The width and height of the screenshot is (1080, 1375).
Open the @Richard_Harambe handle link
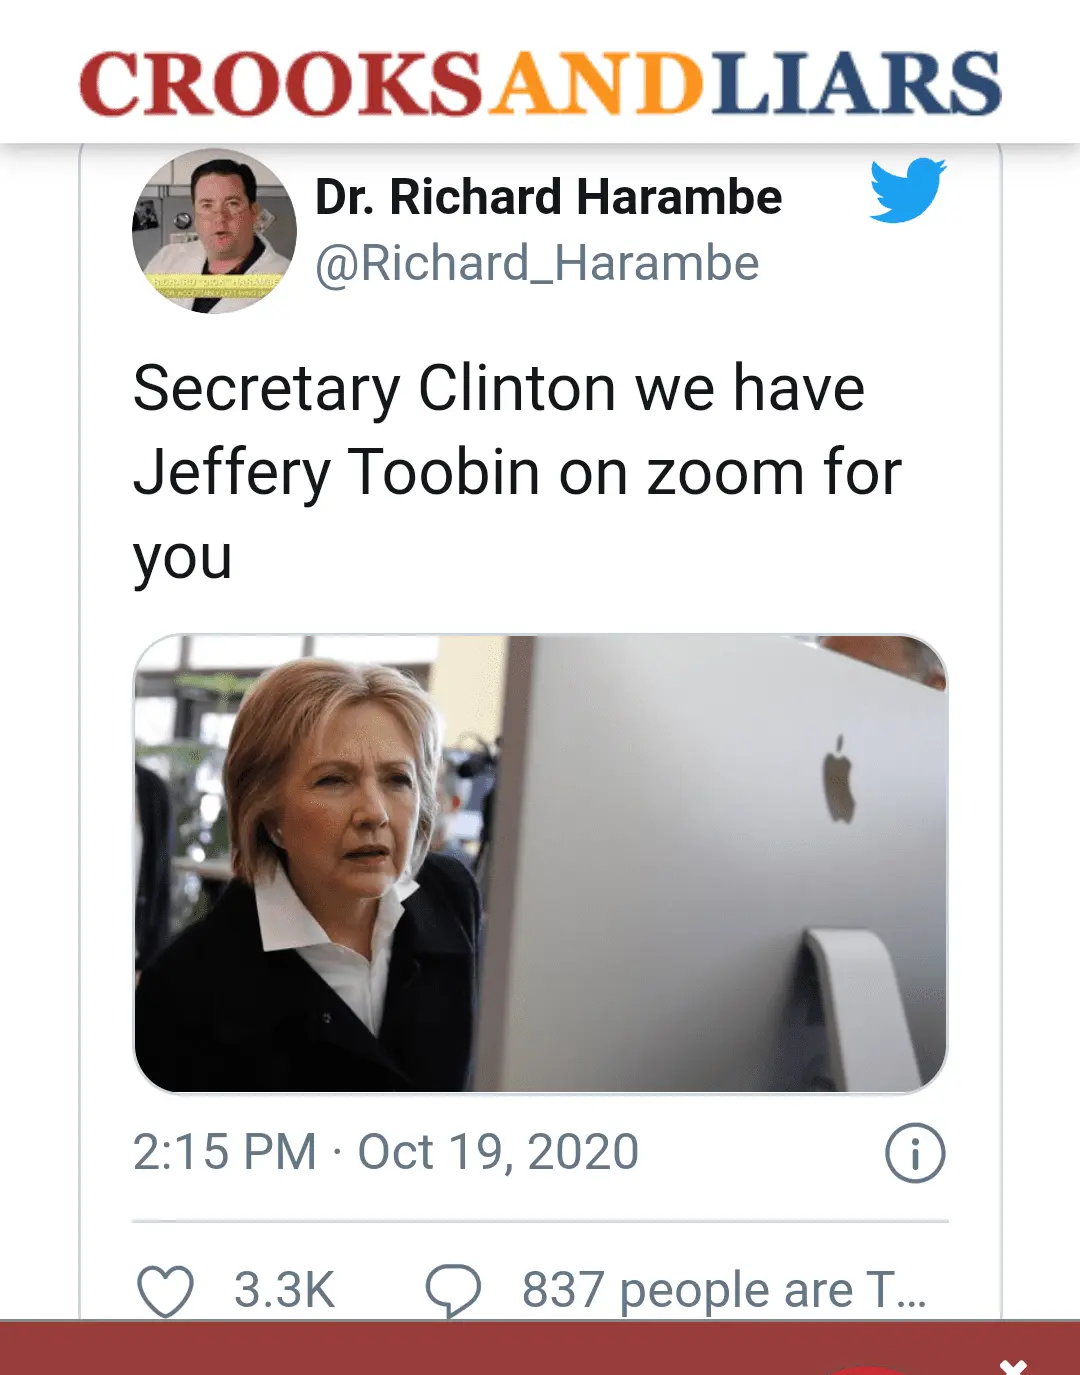(x=537, y=264)
